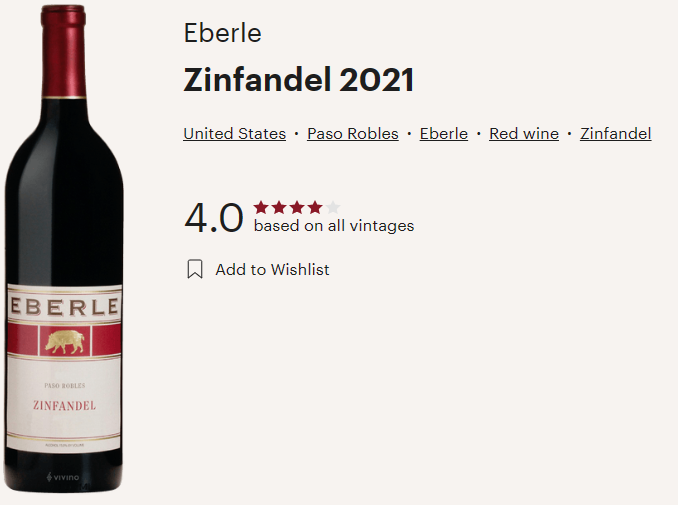
Task: Click the based on all vintages text
Action: [334, 226]
